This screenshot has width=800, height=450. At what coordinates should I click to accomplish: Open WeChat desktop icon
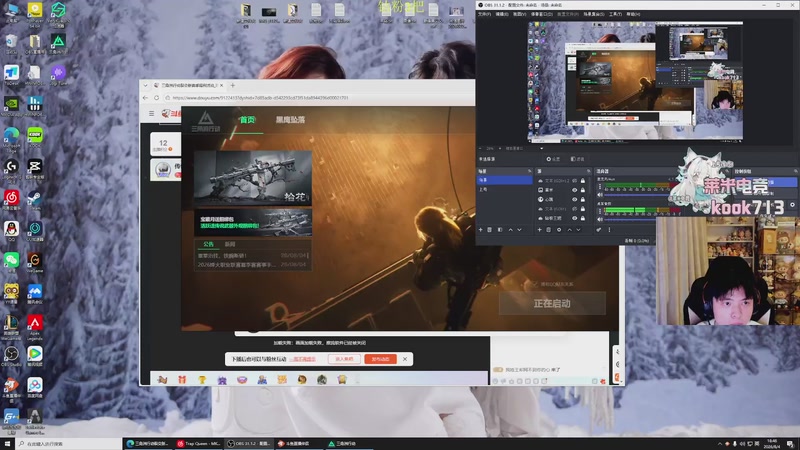click(11, 262)
